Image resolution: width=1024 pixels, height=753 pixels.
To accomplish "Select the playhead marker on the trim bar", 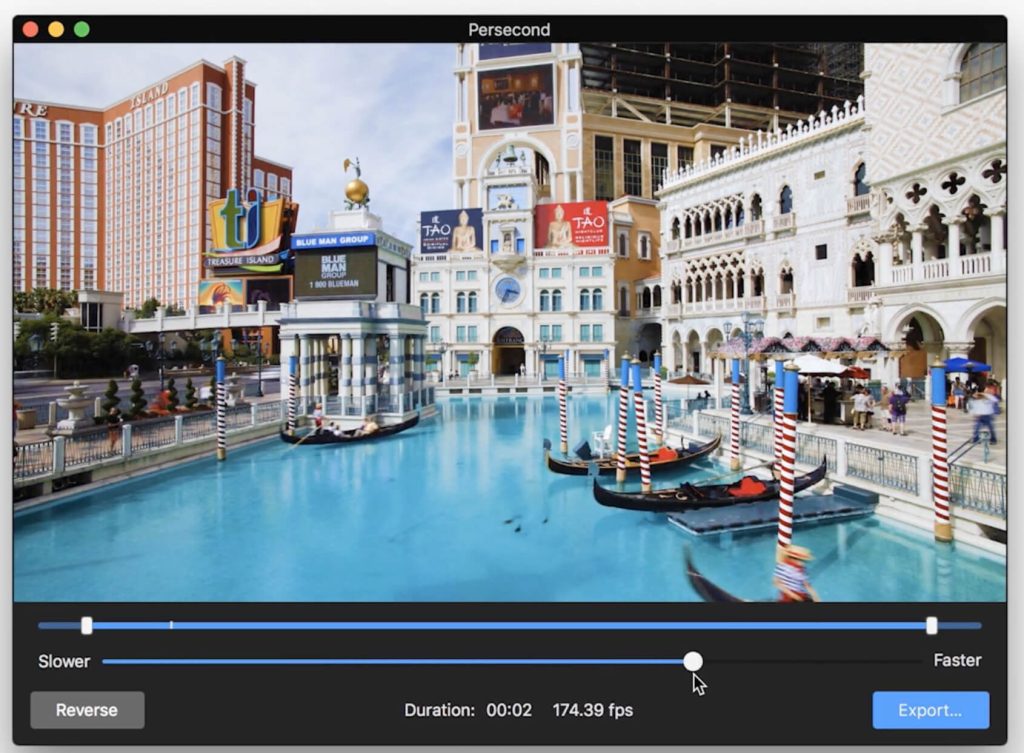I will point(171,625).
